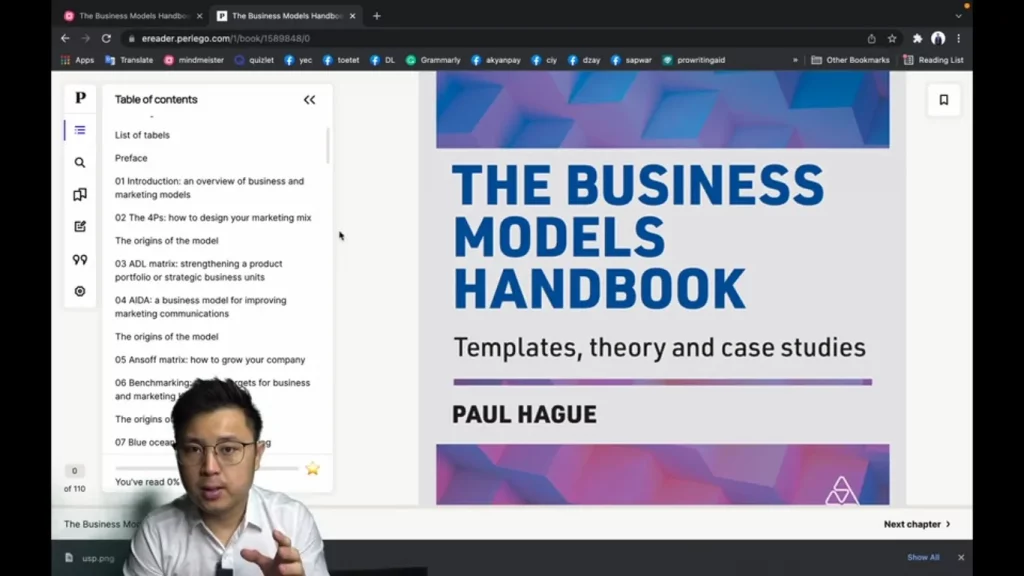The image size is (1024, 576).
Task: Go forward with the browser forward arrow
Action: click(x=86, y=39)
